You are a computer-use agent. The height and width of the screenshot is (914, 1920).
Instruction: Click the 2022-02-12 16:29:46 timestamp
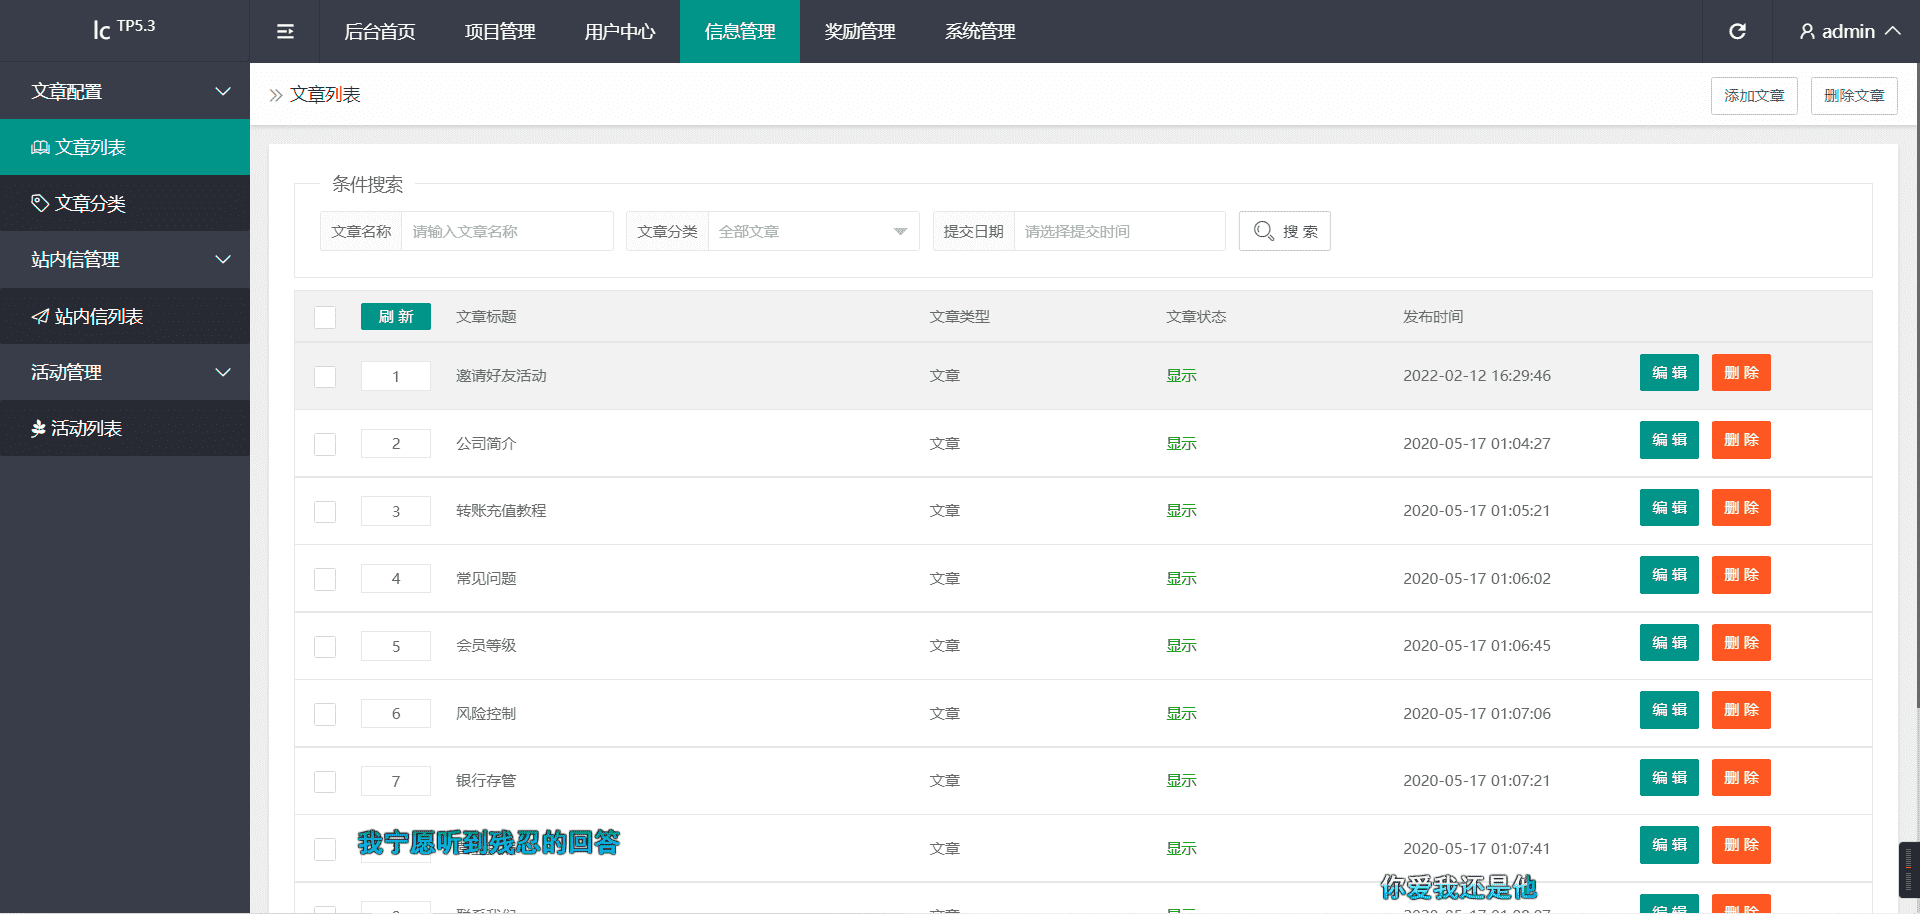[1477, 376]
